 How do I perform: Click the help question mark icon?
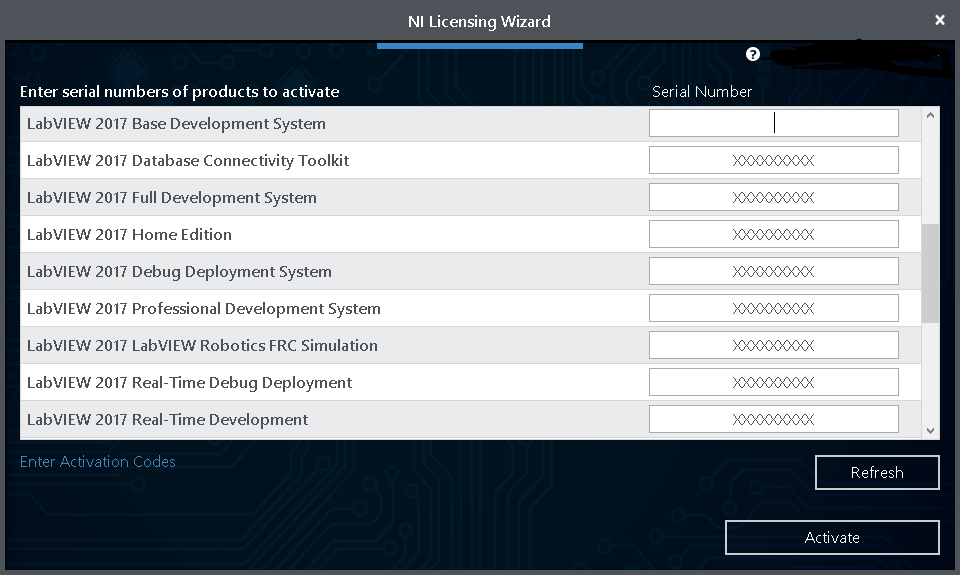point(753,54)
